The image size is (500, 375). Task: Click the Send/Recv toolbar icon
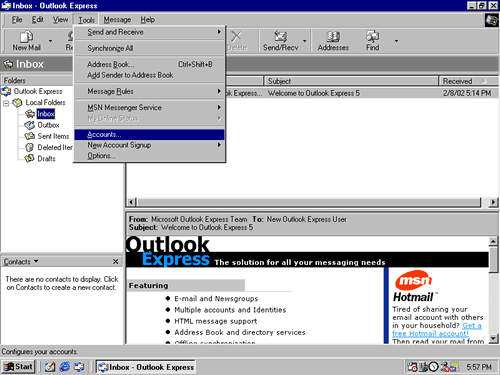point(280,41)
